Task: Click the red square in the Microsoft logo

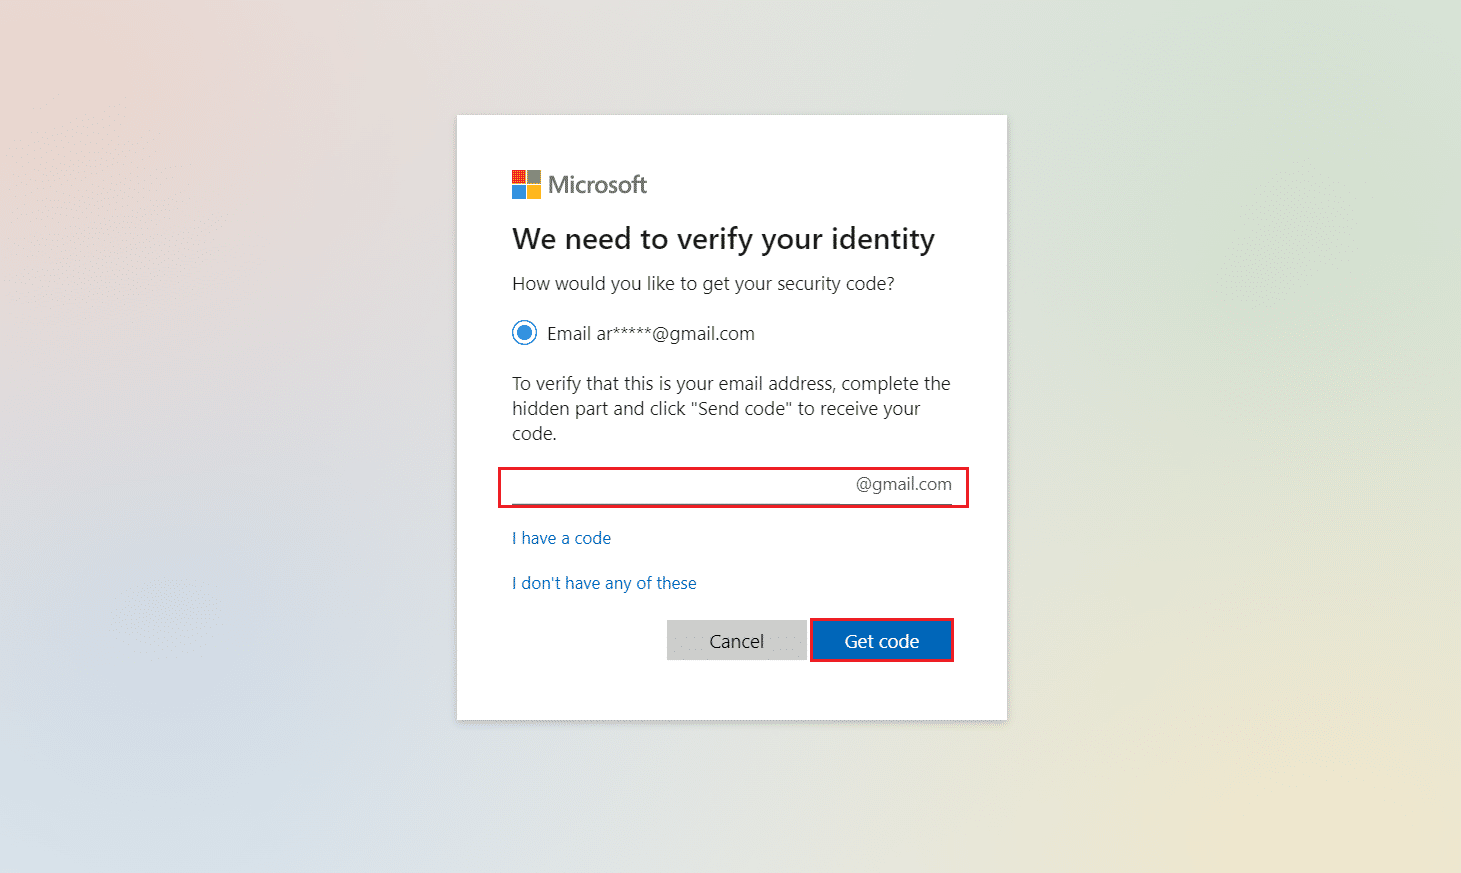Action: [519, 177]
